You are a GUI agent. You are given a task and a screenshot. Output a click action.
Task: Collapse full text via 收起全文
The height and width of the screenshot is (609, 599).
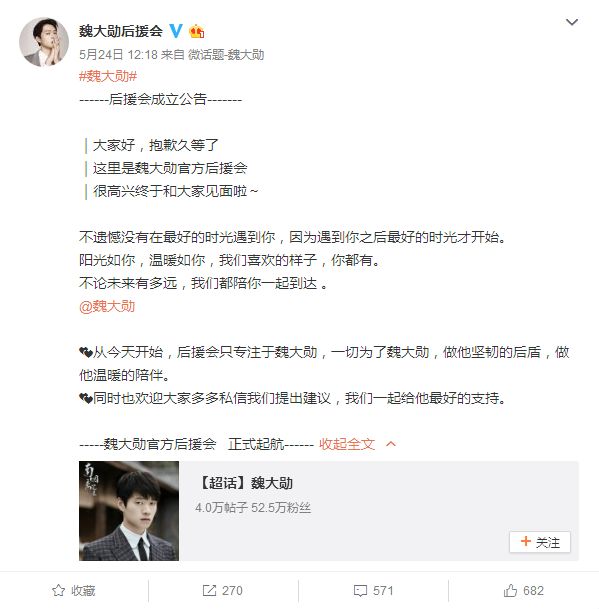[x=347, y=444]
